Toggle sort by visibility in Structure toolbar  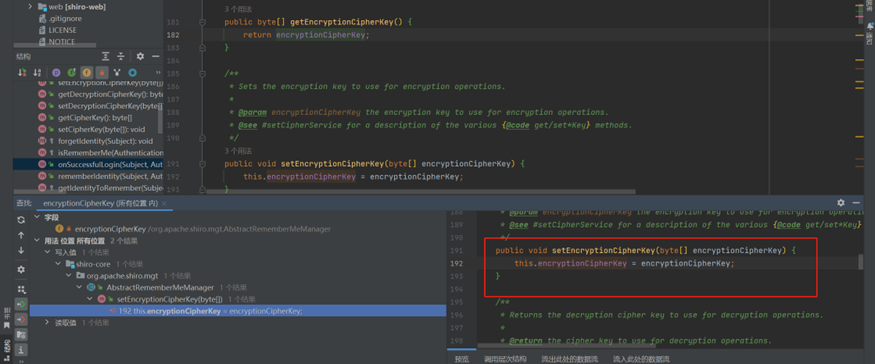(x=22, y=73)
